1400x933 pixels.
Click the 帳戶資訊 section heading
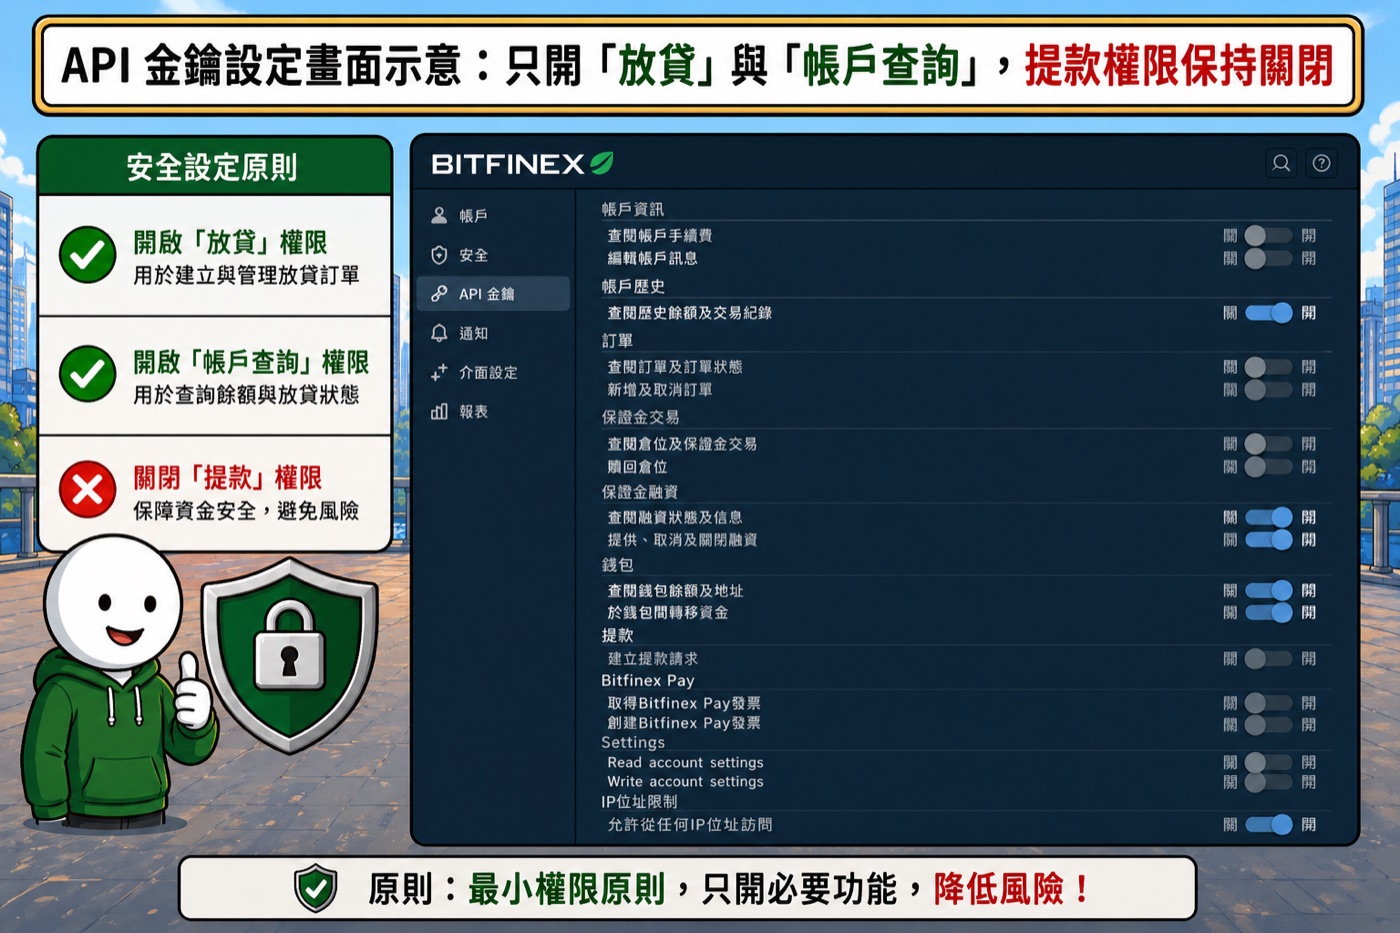click(632, 209)
